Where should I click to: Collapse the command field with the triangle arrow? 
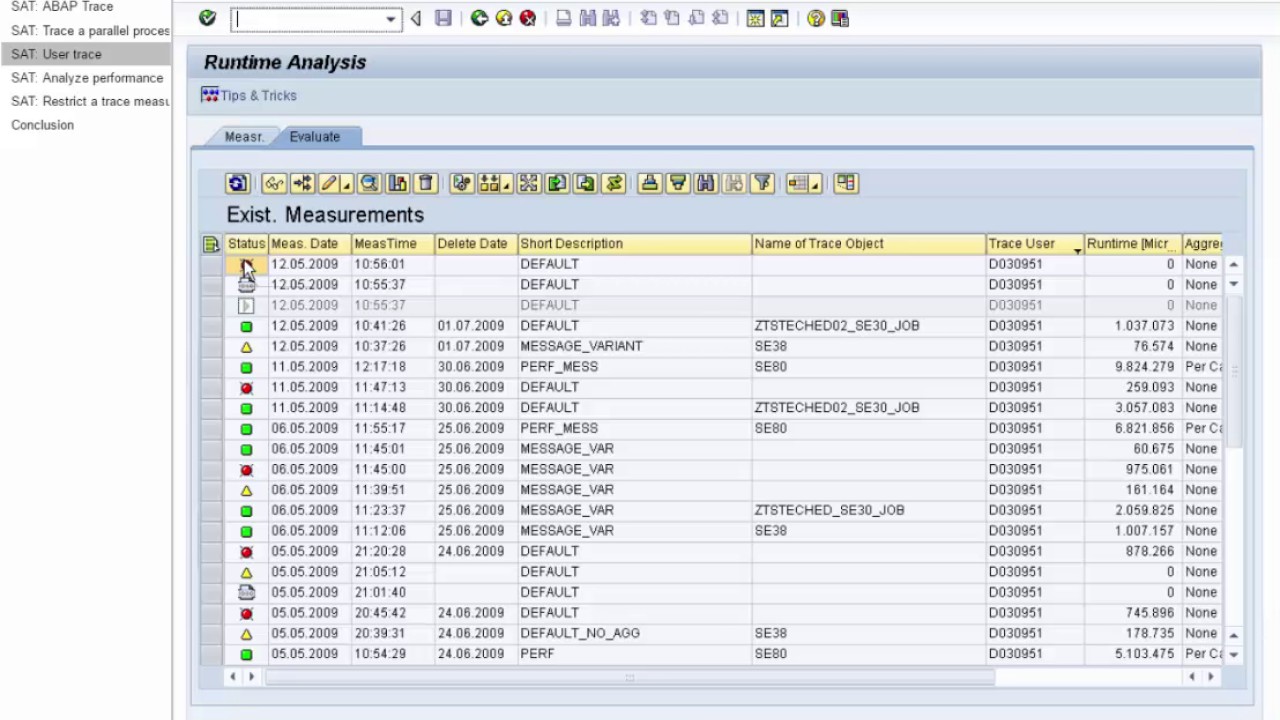416,18
